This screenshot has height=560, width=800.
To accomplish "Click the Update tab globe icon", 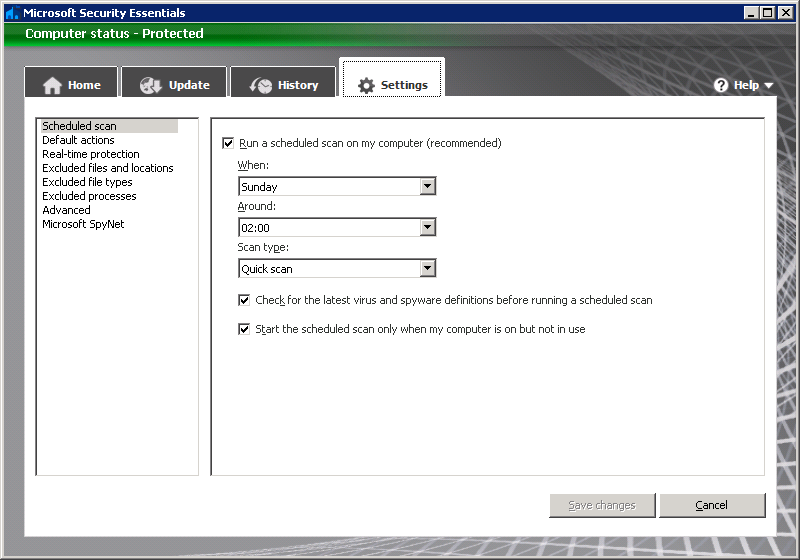I will click(x=151, y=85).
